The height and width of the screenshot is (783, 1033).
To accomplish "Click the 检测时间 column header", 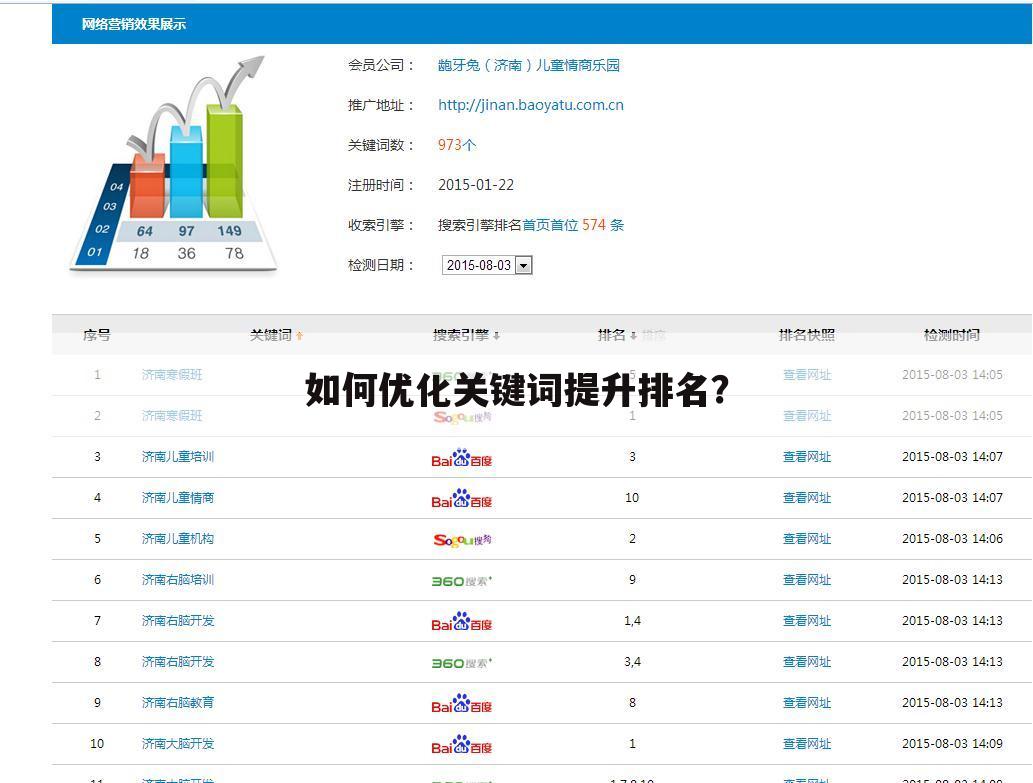I will coord(952,335).
